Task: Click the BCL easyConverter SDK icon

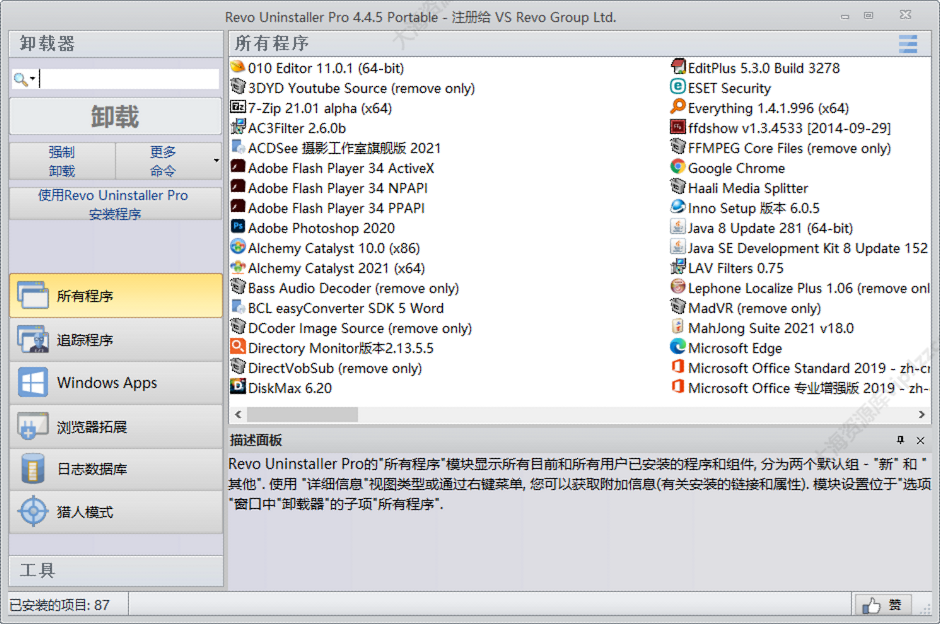Action: click(238, 307)
